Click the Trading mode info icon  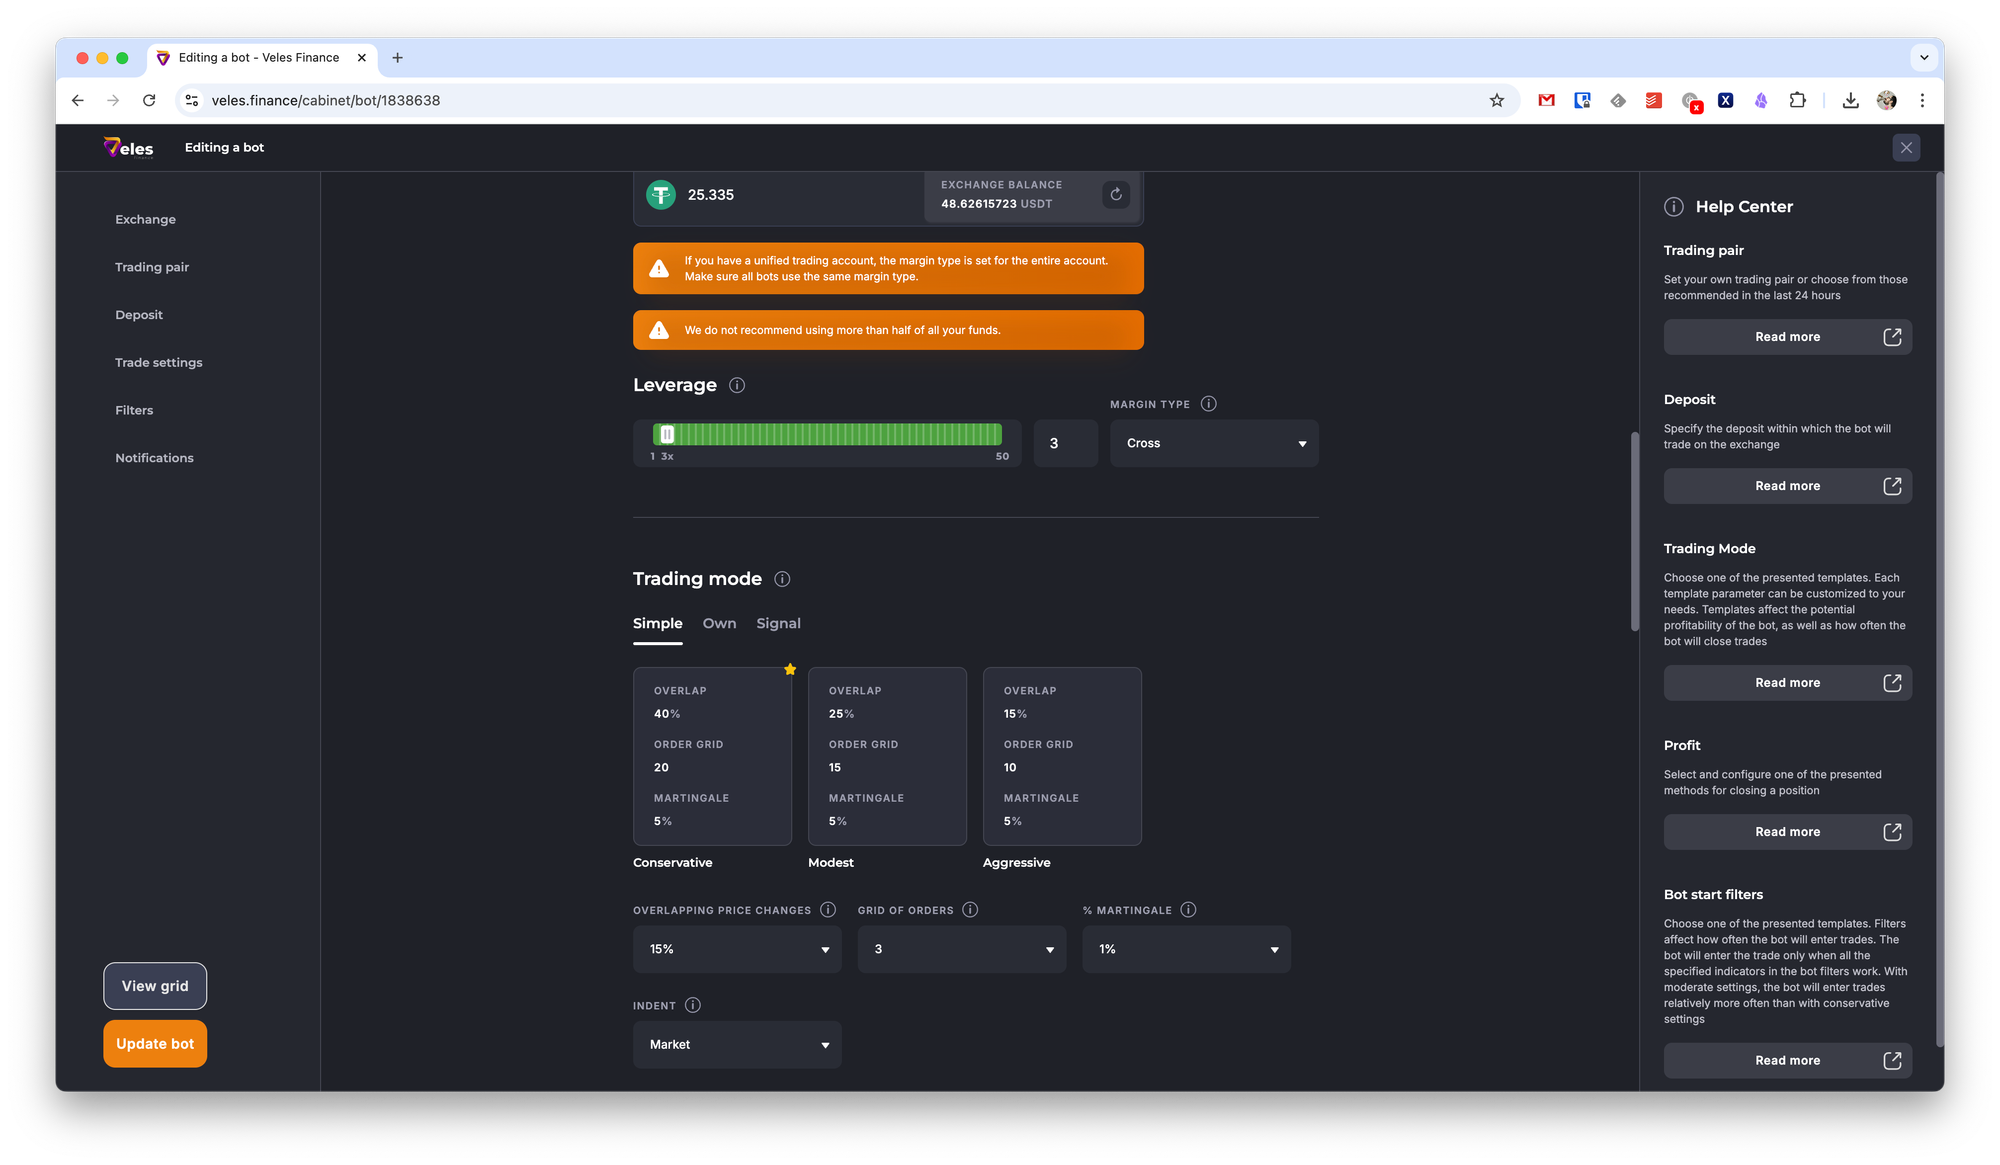pos(782,579)
